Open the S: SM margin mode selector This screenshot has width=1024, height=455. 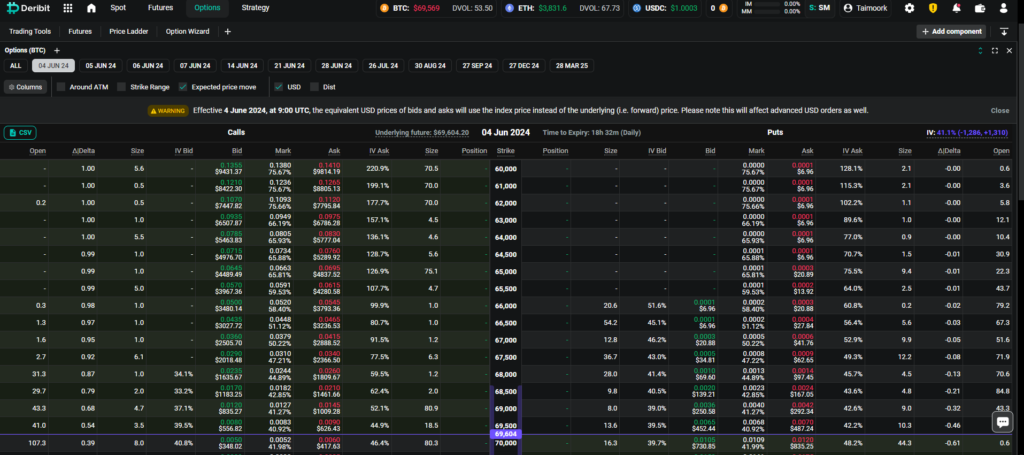point(819,8)
